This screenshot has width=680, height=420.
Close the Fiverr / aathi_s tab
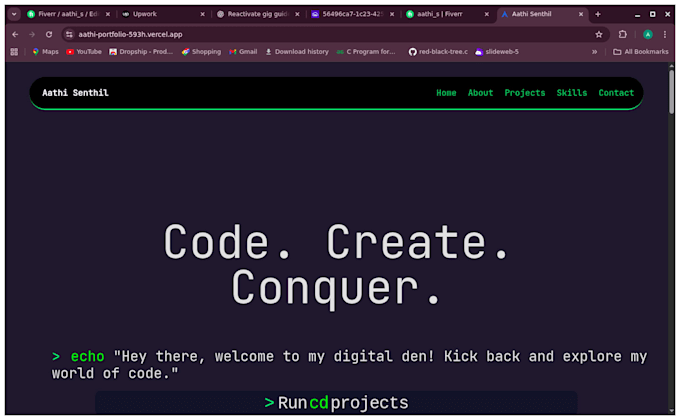[108, 14]
